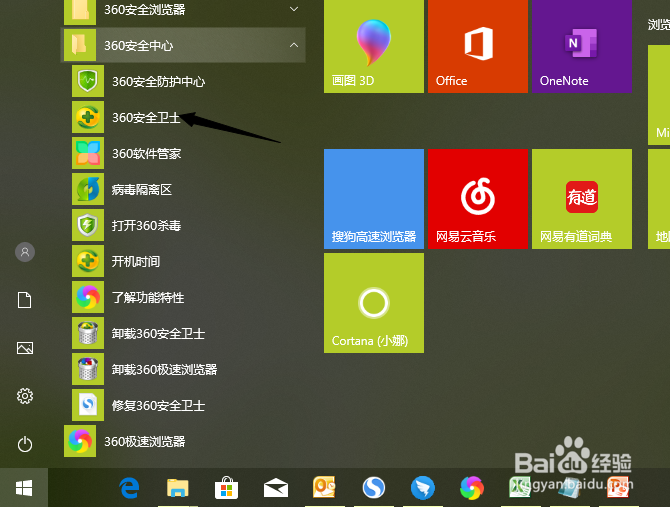Open the blue bird app on taskbar
Image resolution: width=670 pixels, height=507 pixels.
pyautogui.click(x=423, y=488)
